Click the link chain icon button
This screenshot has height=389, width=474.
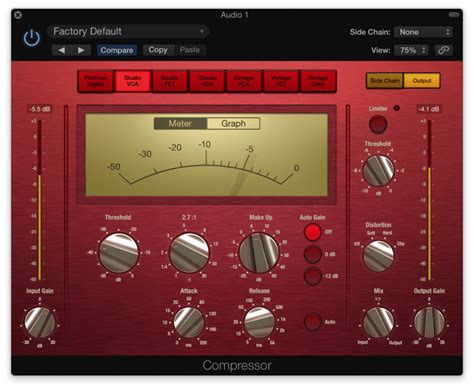[x=443, y=50]
